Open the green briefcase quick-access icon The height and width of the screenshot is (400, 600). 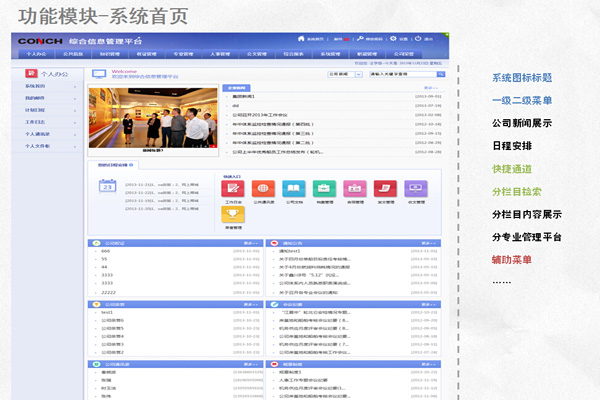pos(324,188)
